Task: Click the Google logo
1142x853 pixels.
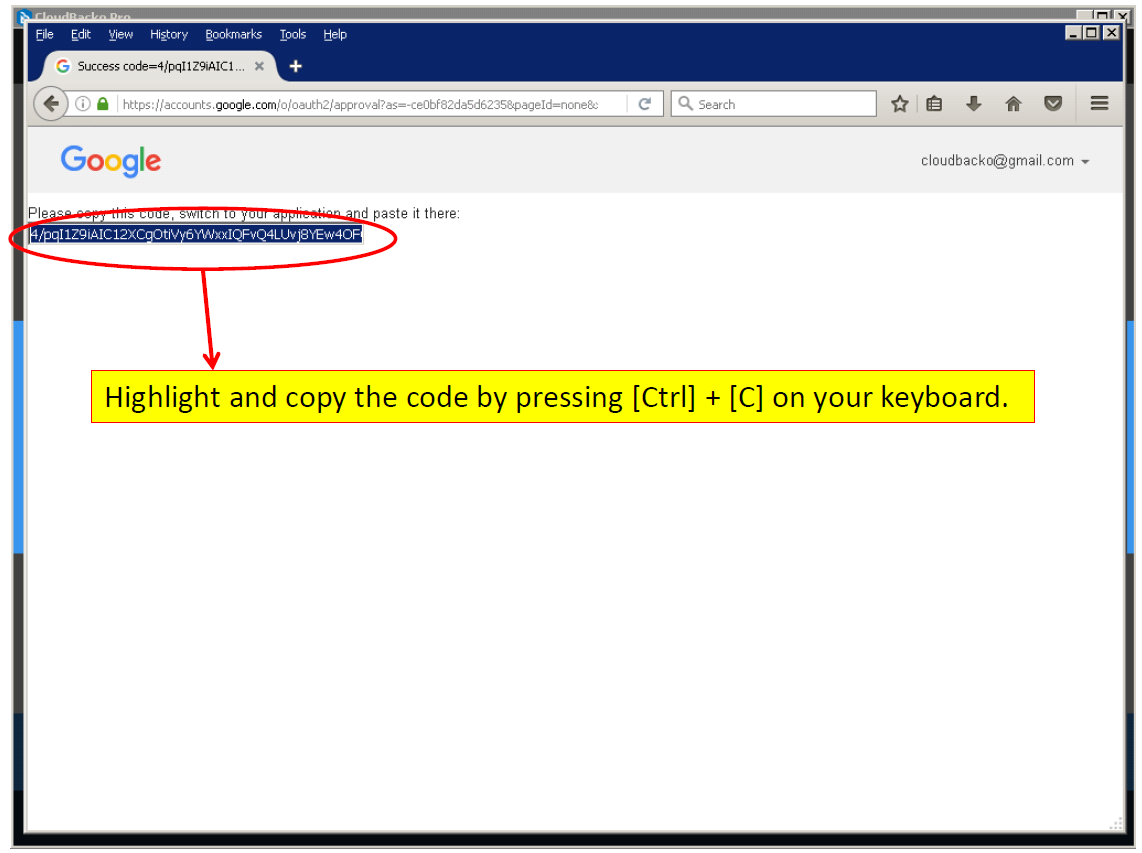Action: [111, 160]
